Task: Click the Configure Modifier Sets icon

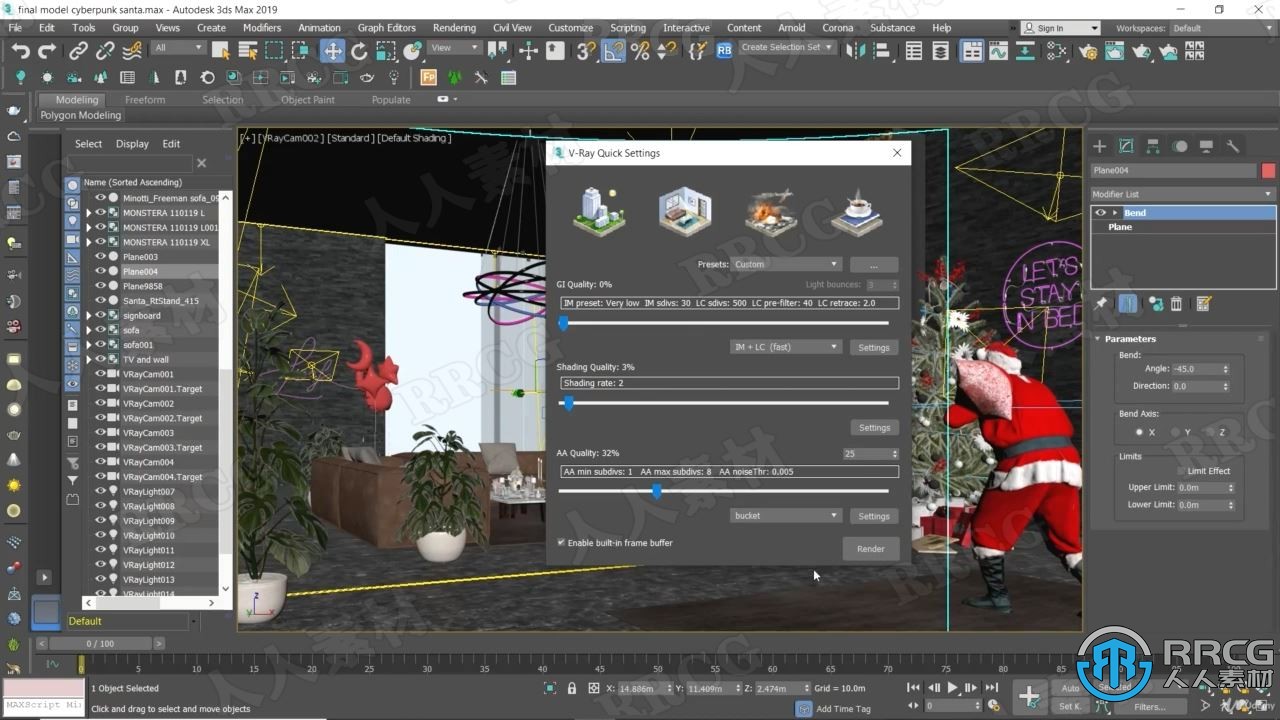Action: pyautogui.click(x=1203, y=304)
